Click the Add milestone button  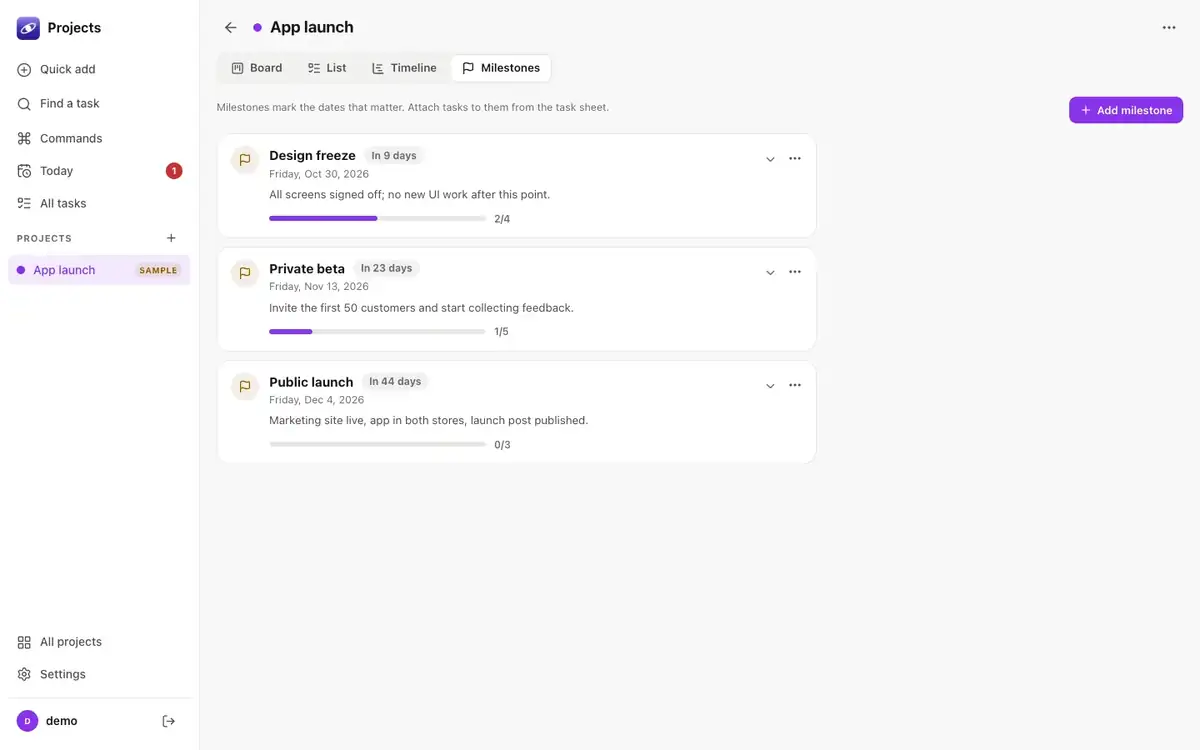click(1126, 110)
